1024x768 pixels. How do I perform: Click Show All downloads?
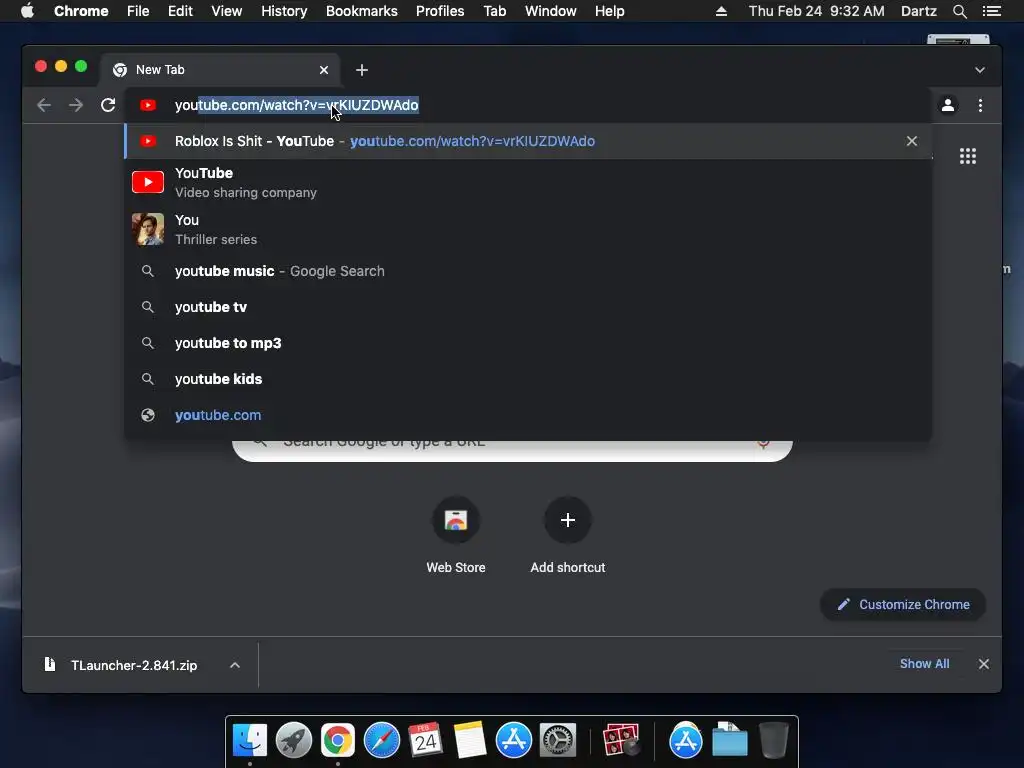(924, 664)
